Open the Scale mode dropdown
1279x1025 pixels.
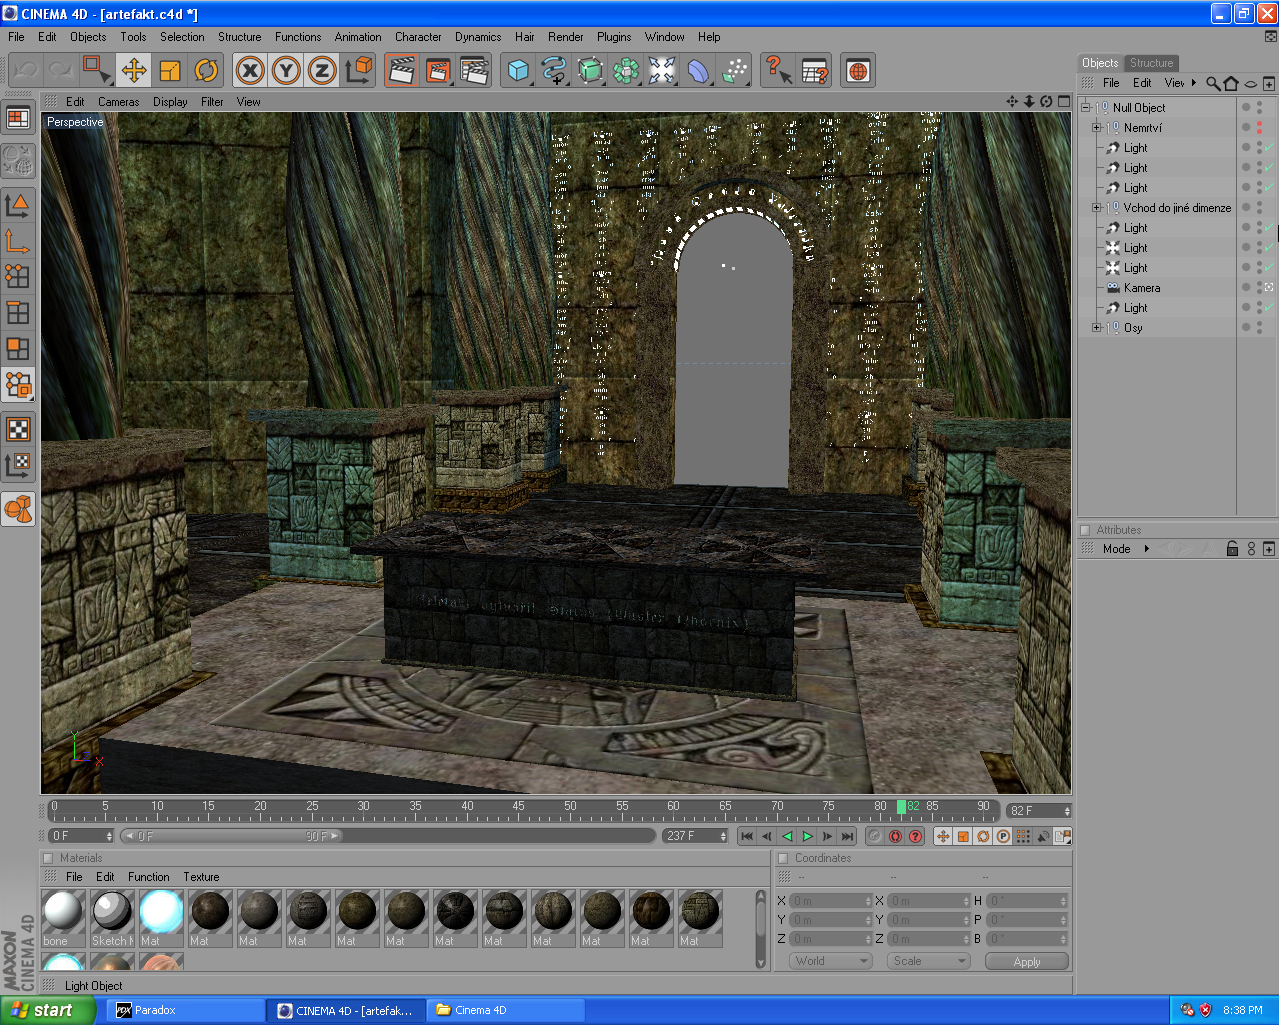928,961
